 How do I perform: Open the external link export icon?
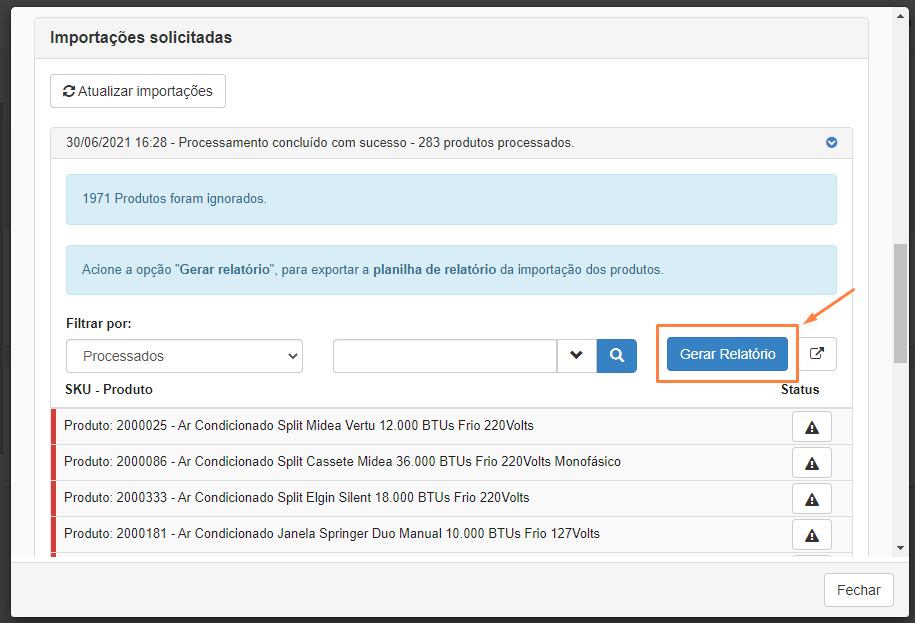[817, 354]
